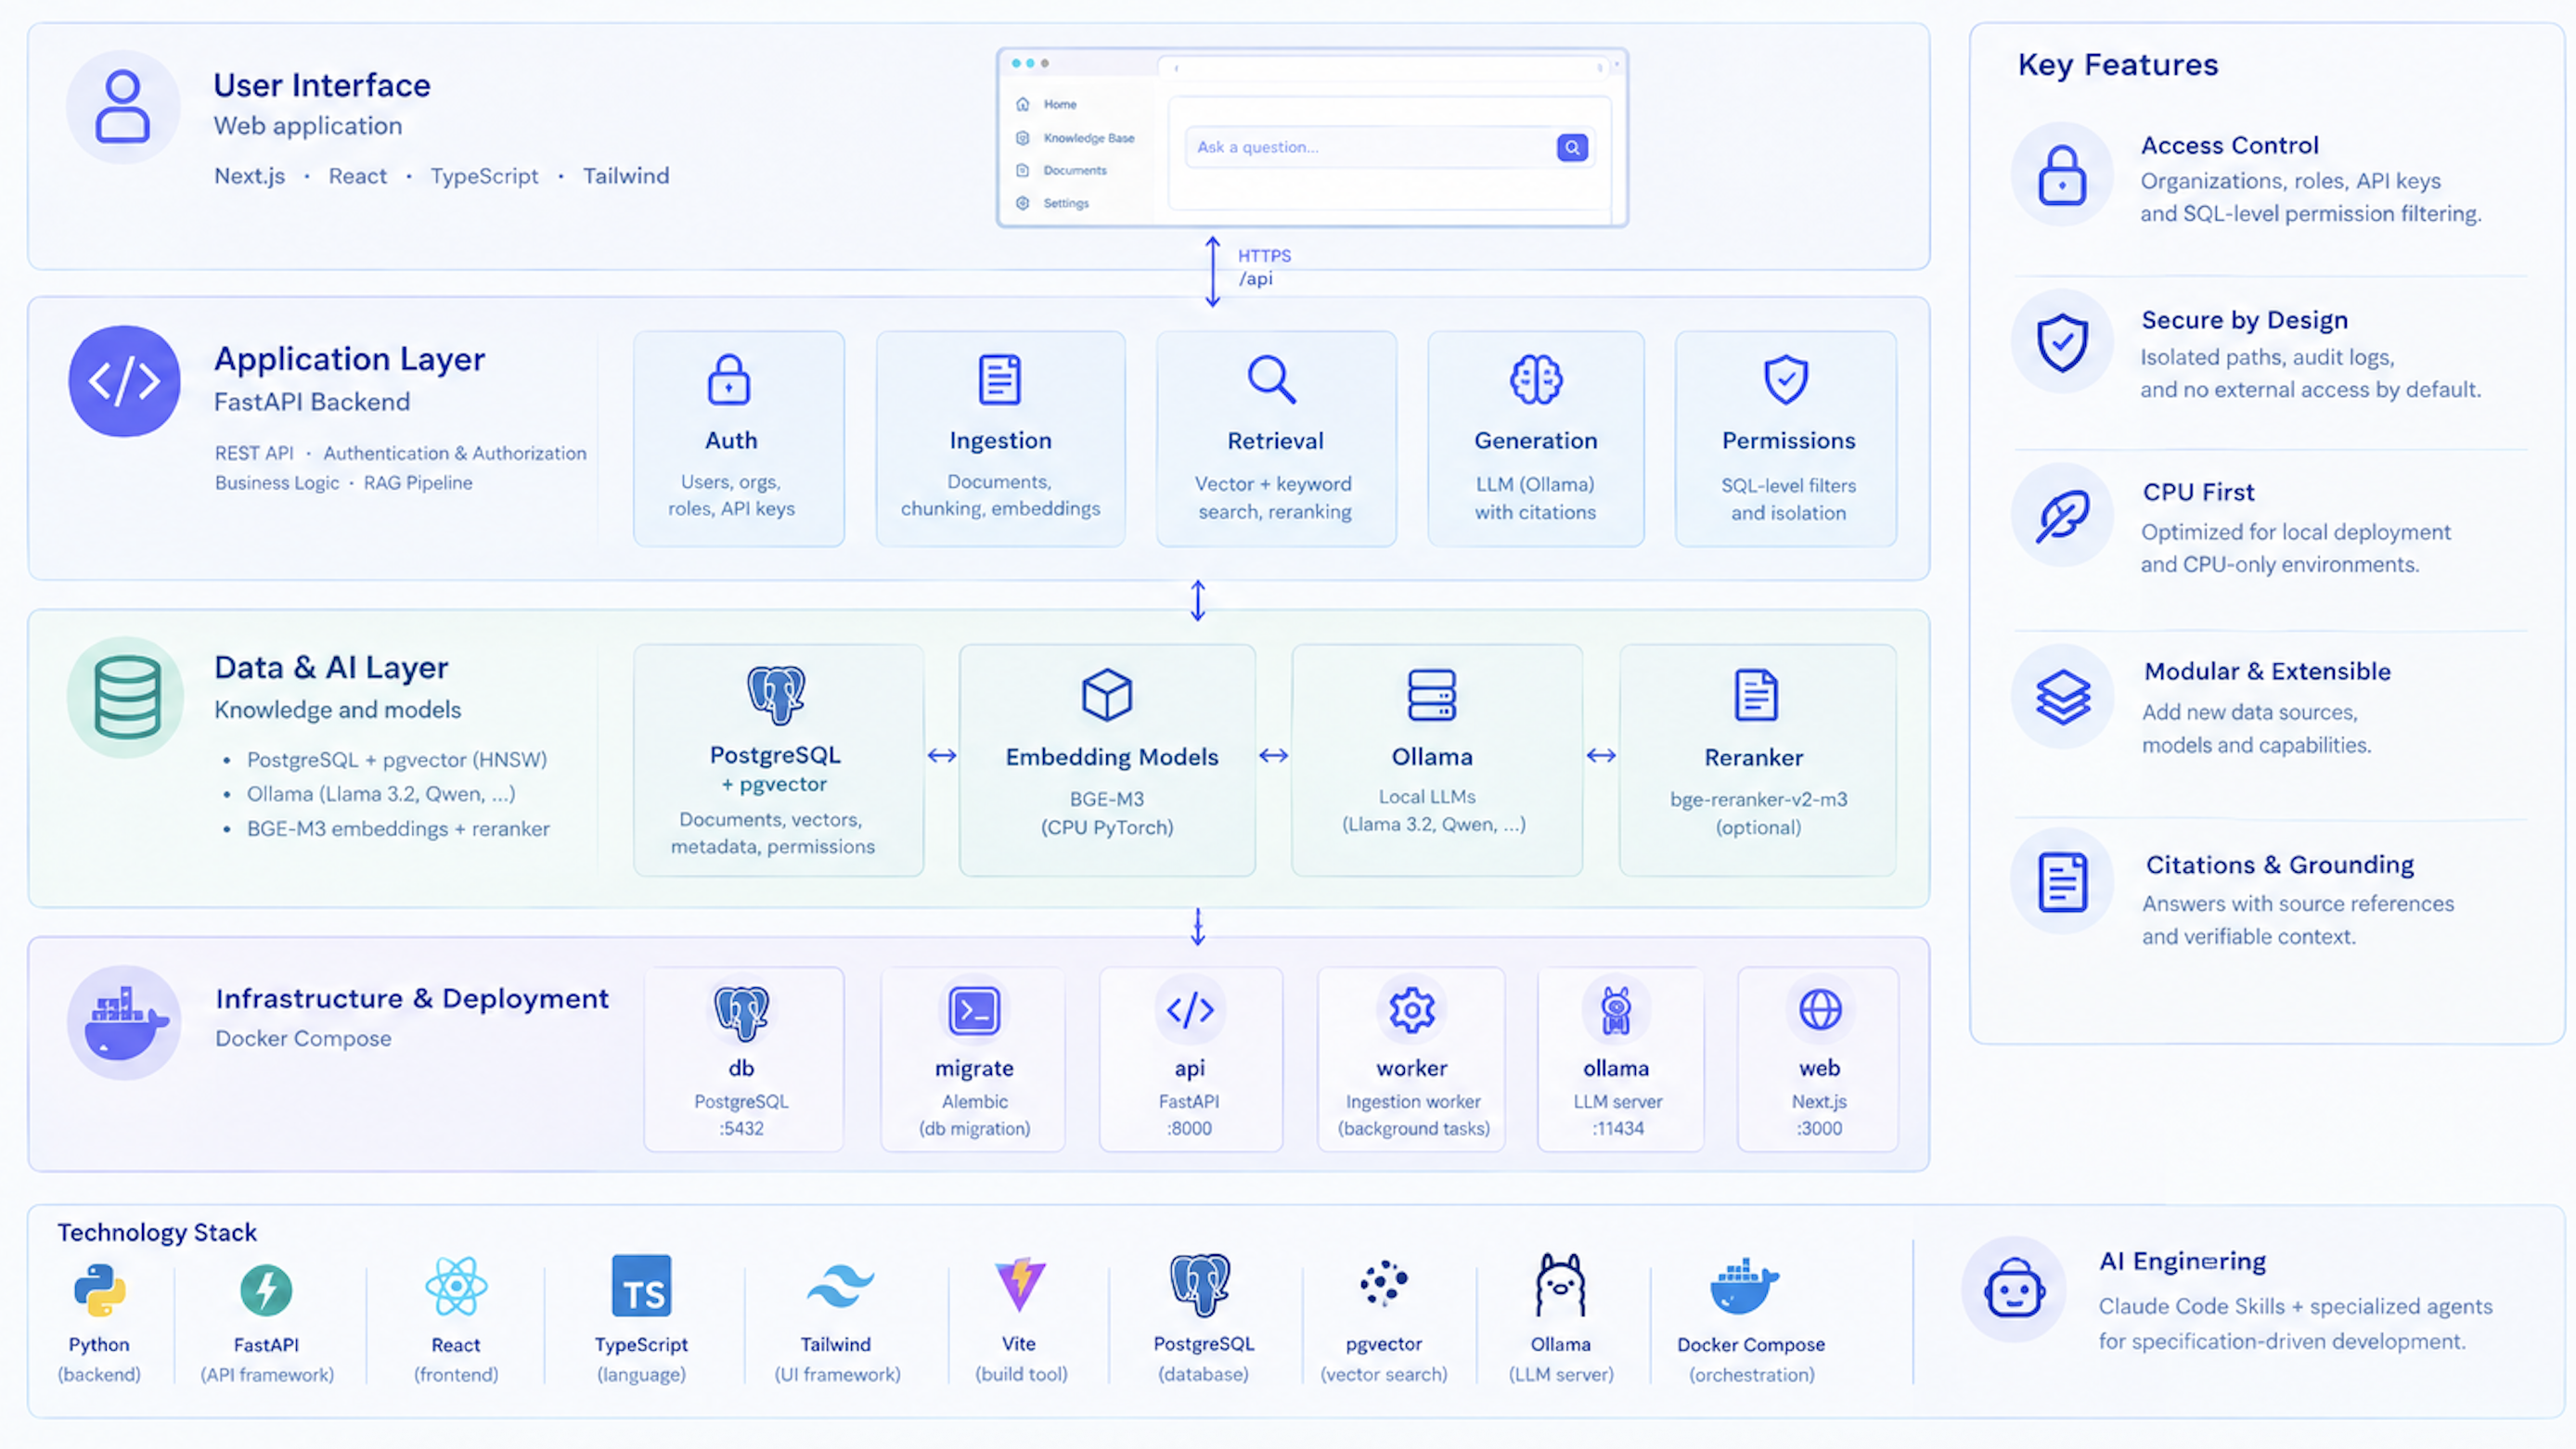
Task: Click the 'Docker Compose' subtitle under Infrastructure
Action: (304, 1038)
